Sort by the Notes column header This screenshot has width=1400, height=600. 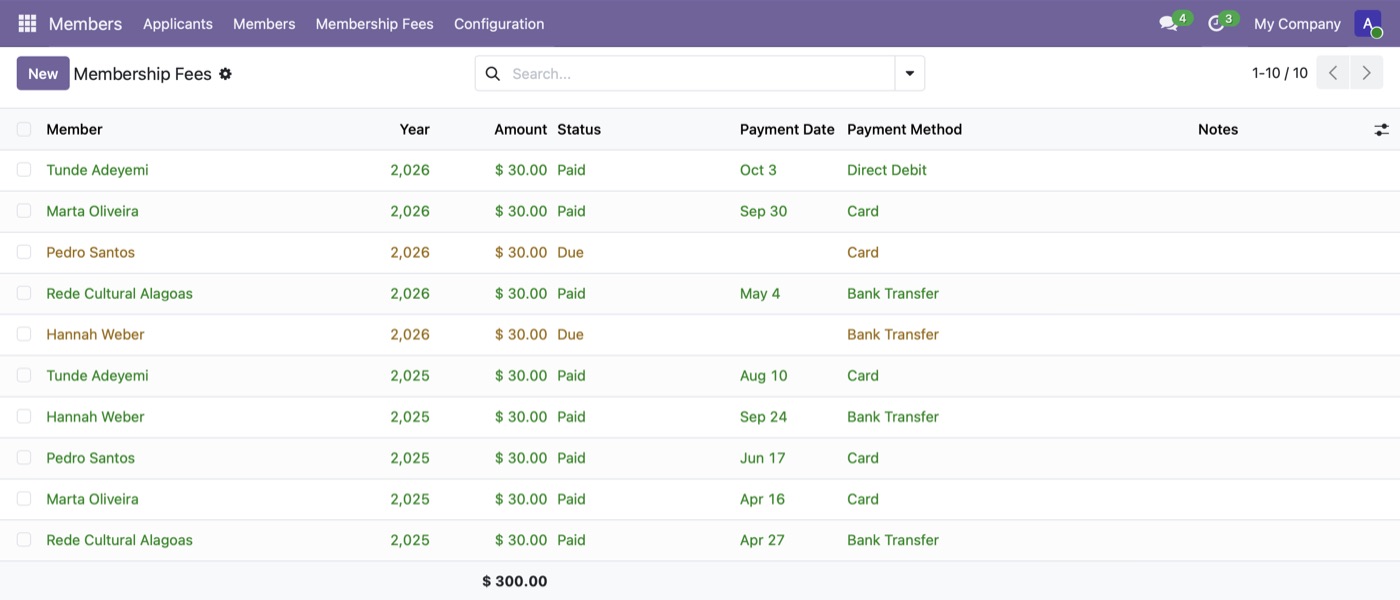tap(1218, 129)
